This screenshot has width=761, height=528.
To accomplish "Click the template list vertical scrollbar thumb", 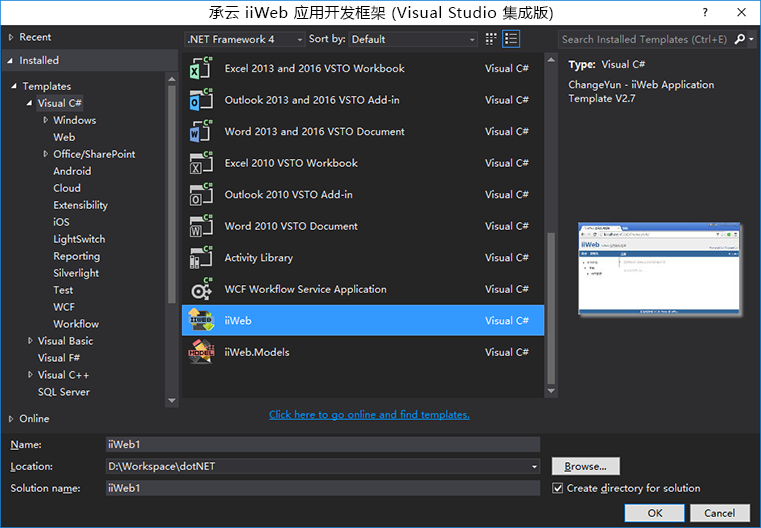I will click(x=551, y=309).
